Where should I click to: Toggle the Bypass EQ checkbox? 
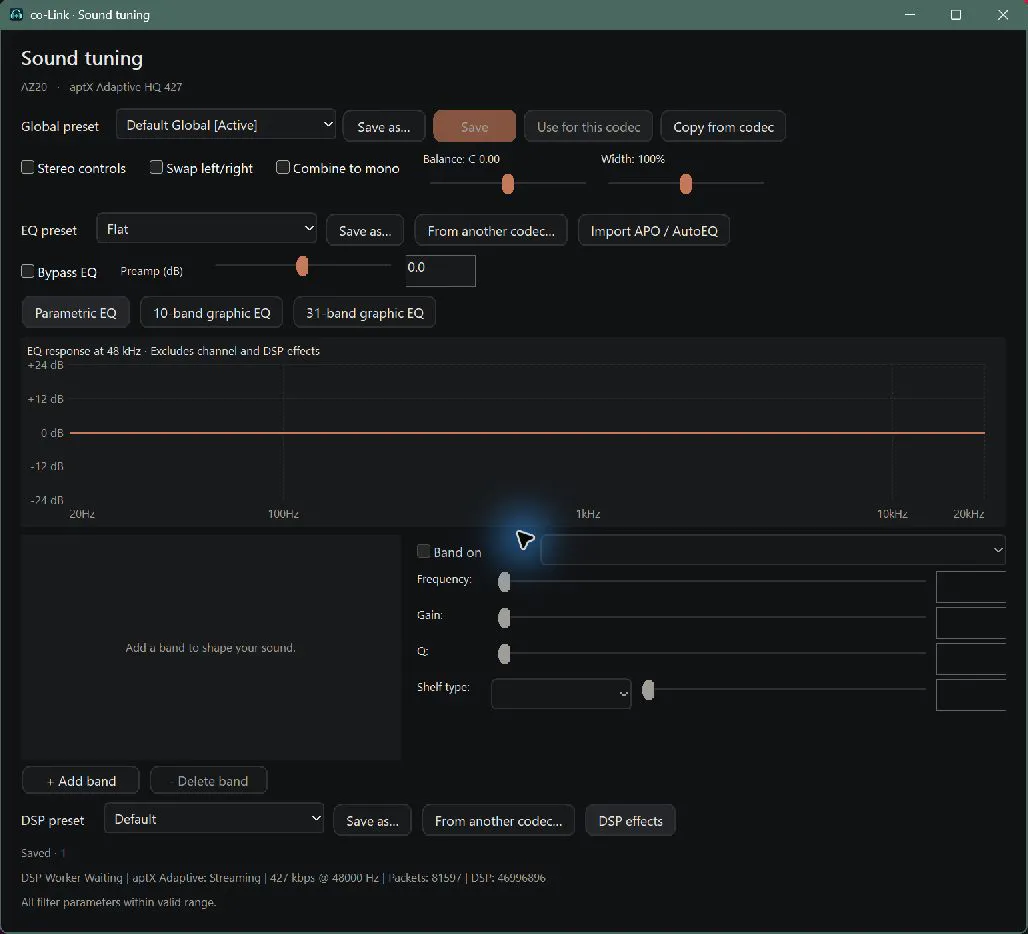(28, 271)
